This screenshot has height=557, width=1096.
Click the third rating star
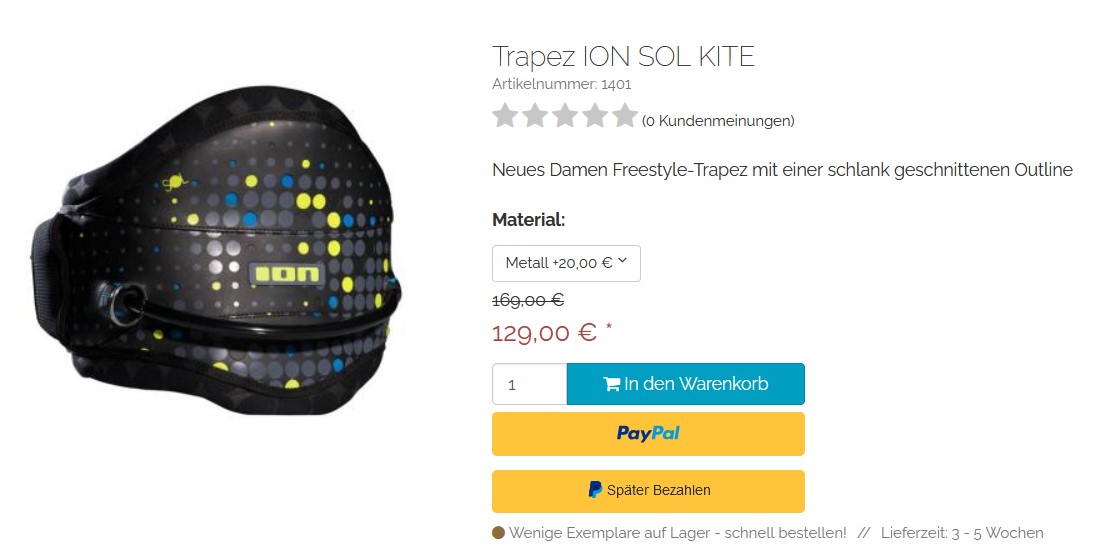tap(565, 116)
